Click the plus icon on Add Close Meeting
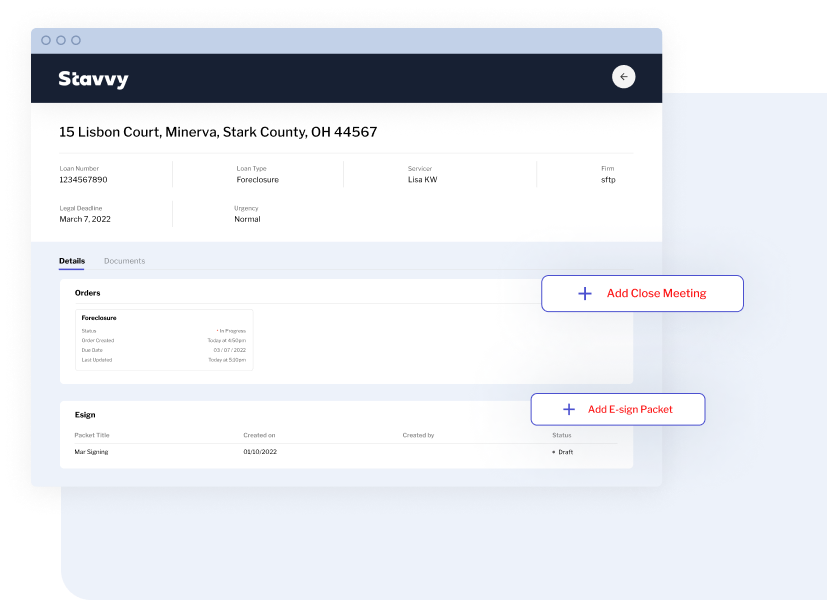Image resolution: width=827 pixels, height=600 pixels. [585, 294]
